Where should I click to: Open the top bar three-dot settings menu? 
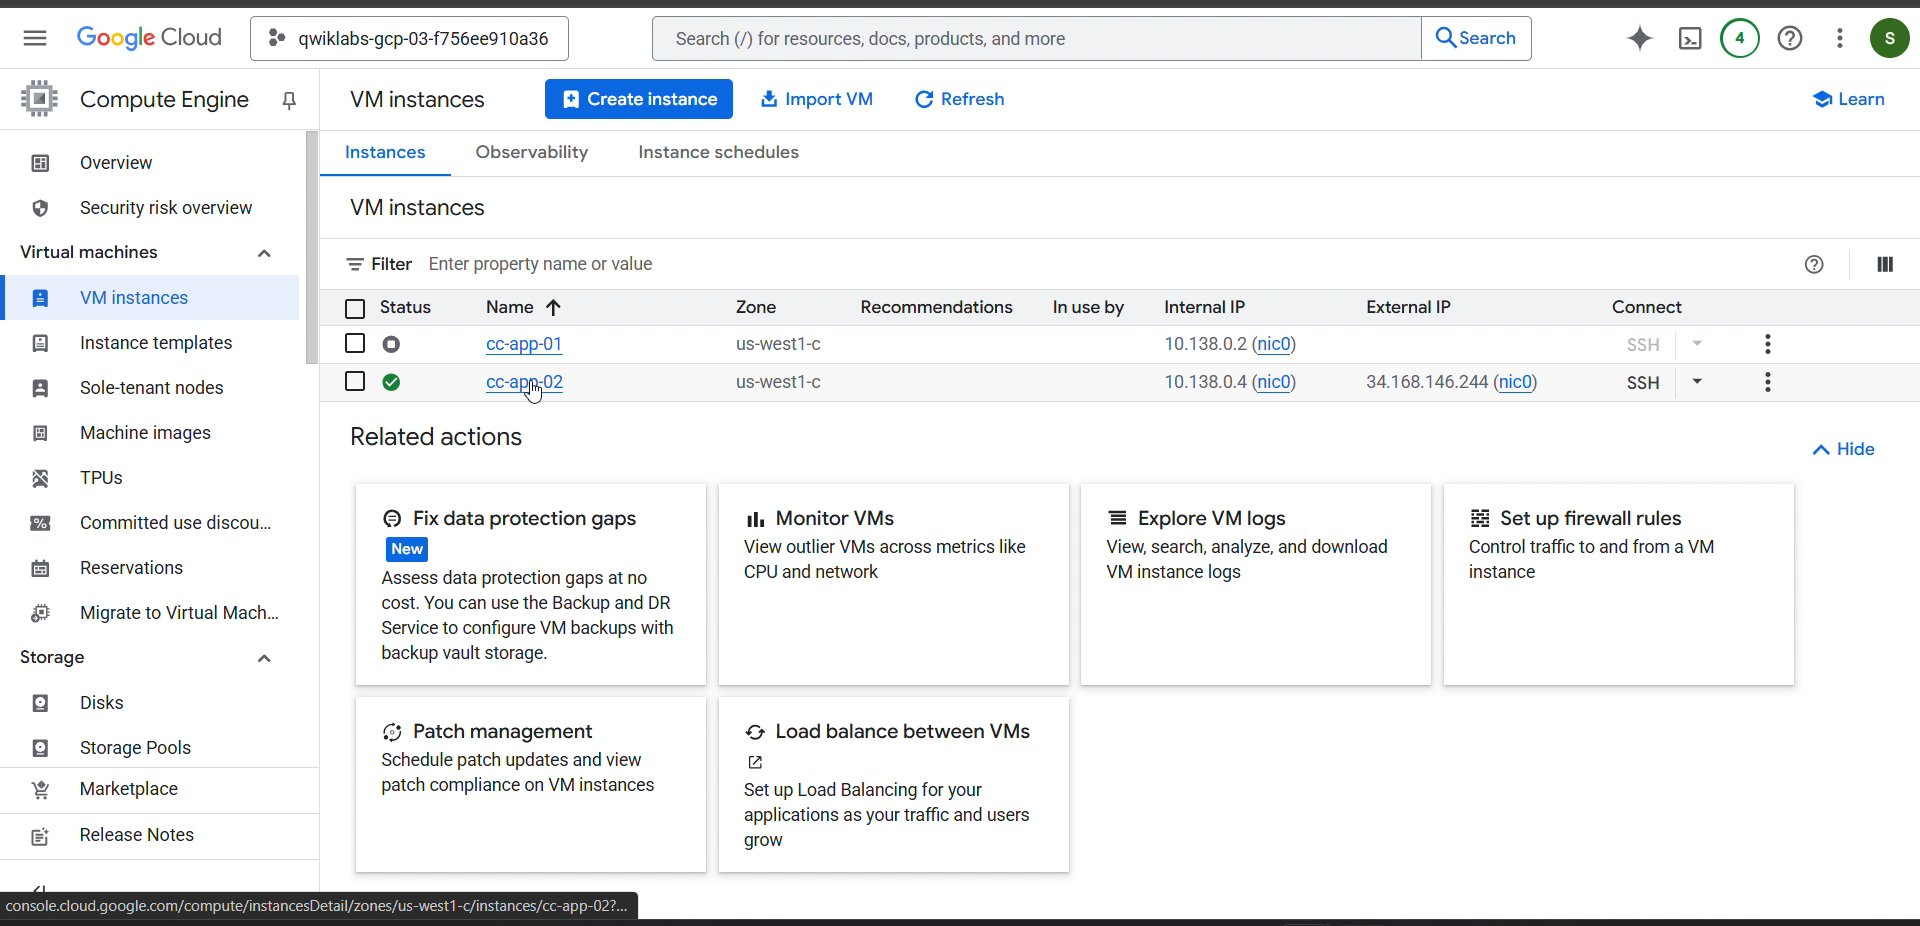click(x=1840, y=38)
